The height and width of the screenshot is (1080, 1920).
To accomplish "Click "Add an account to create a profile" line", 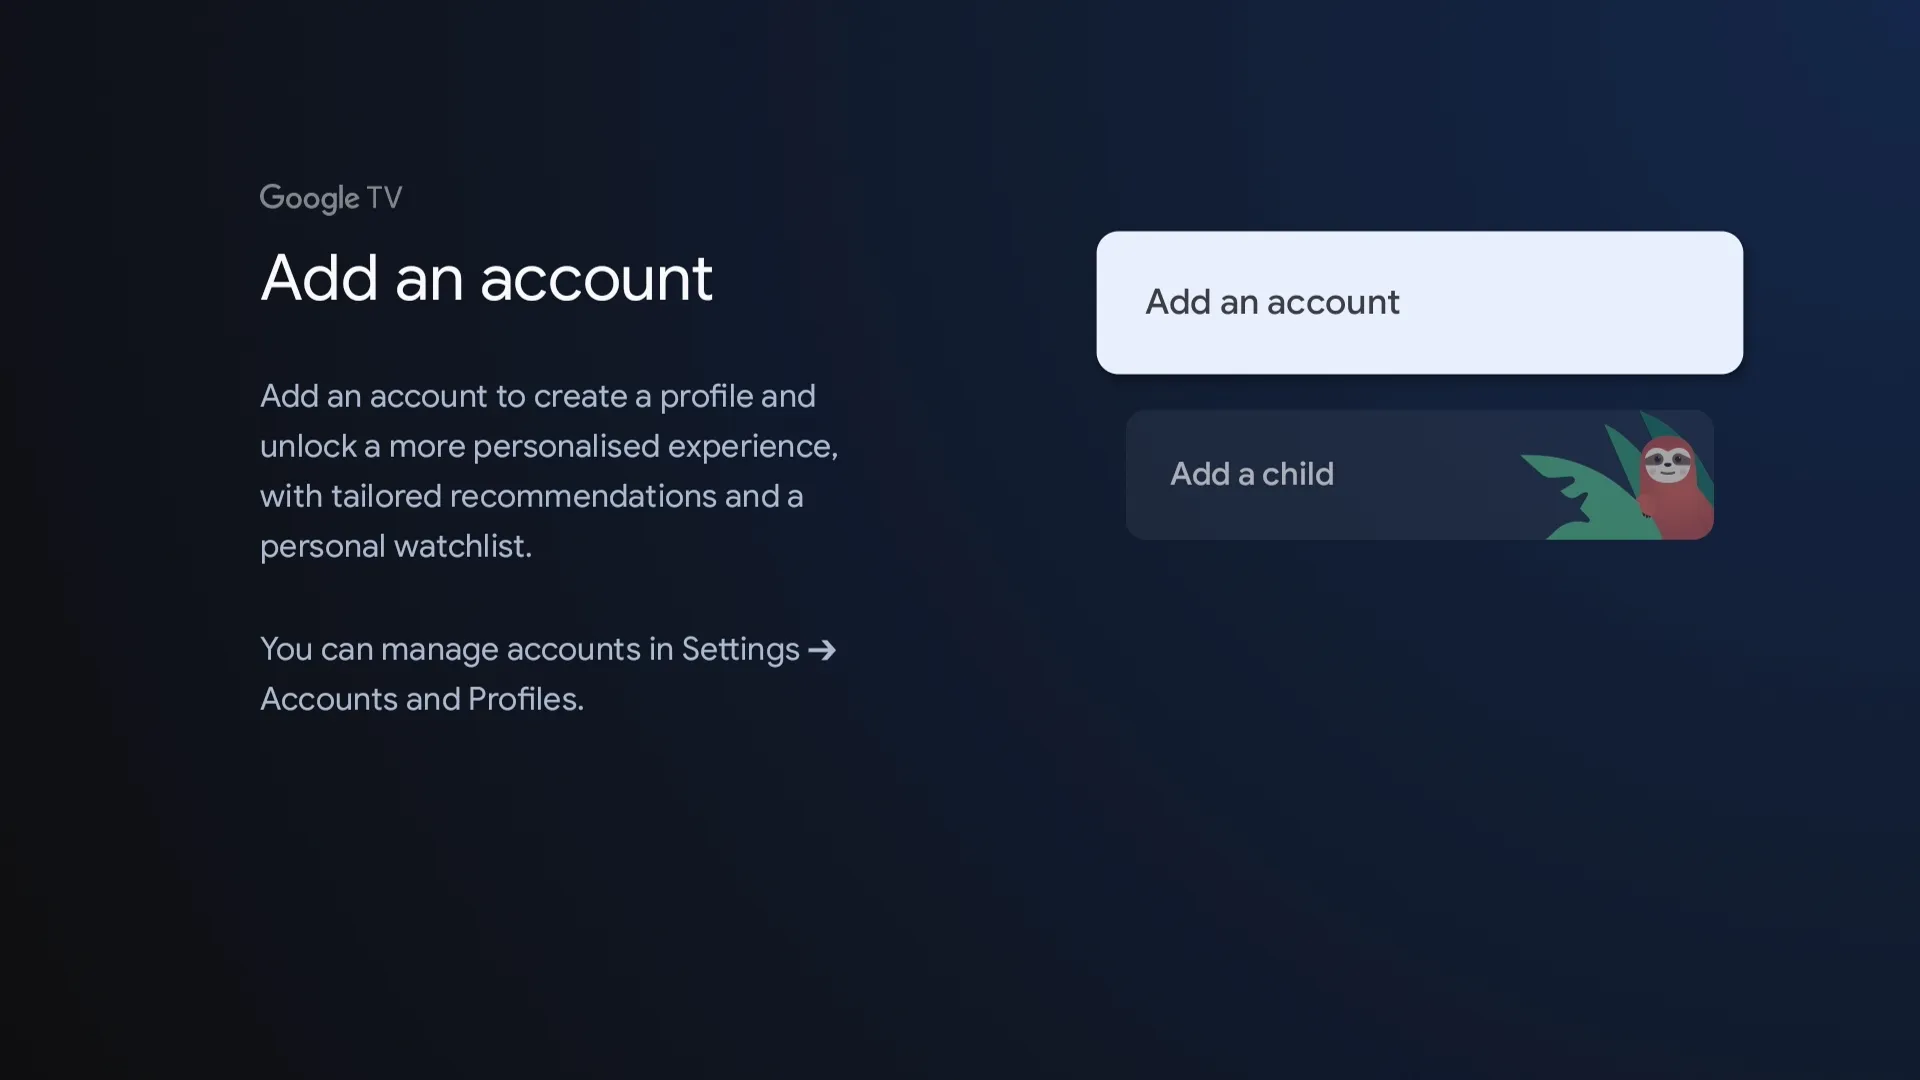I will coord(537,396).
